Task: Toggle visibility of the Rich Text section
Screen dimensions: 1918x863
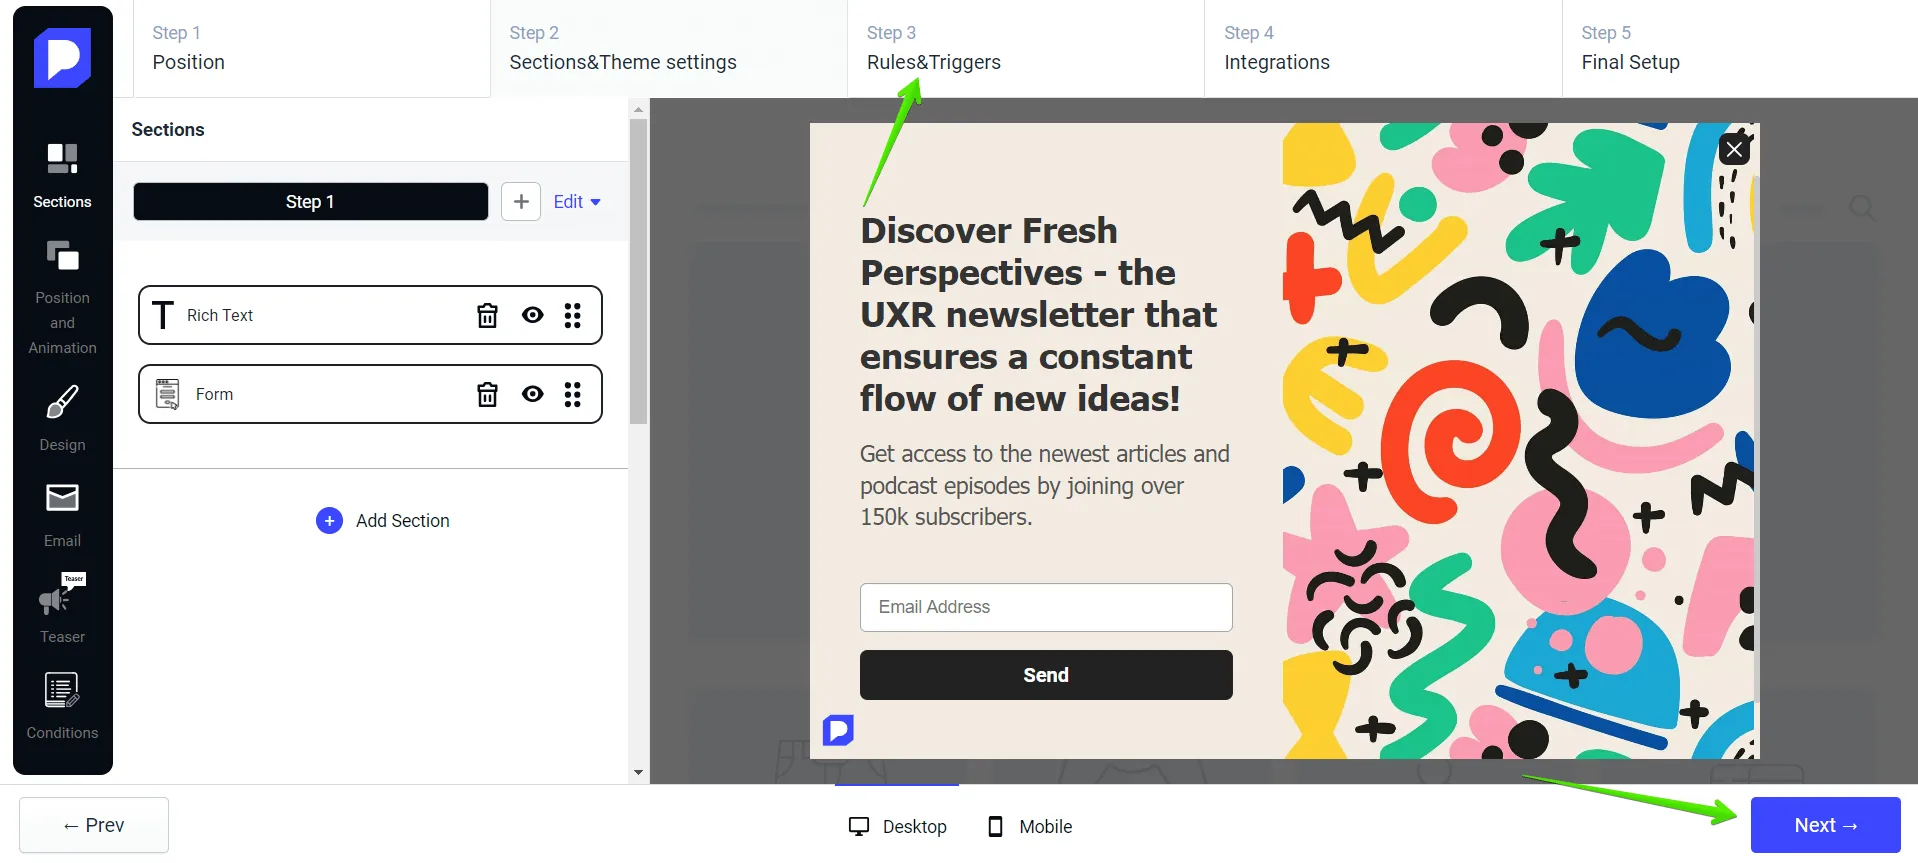Action: (x=531, y=315)
